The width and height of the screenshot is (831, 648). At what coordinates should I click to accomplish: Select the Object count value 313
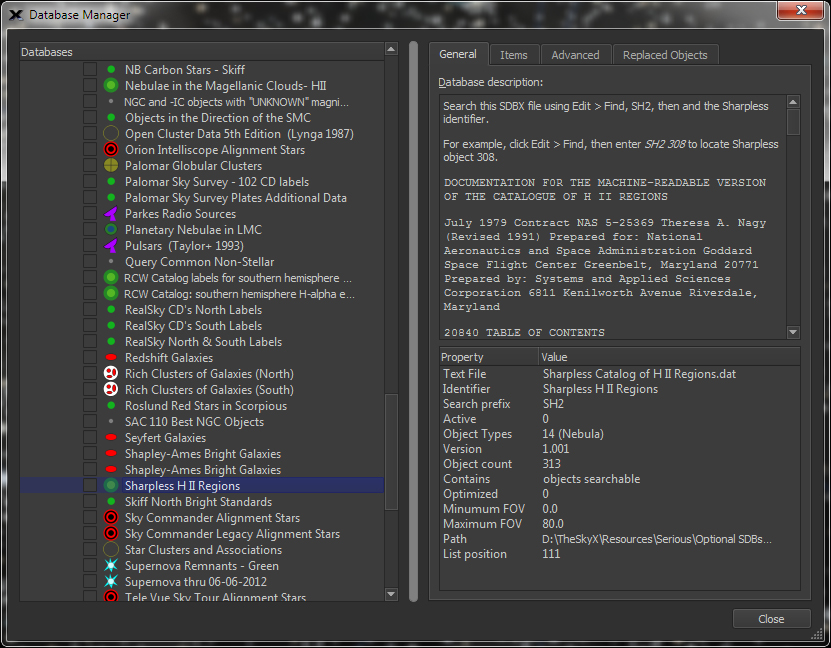(x=551, y=464)
